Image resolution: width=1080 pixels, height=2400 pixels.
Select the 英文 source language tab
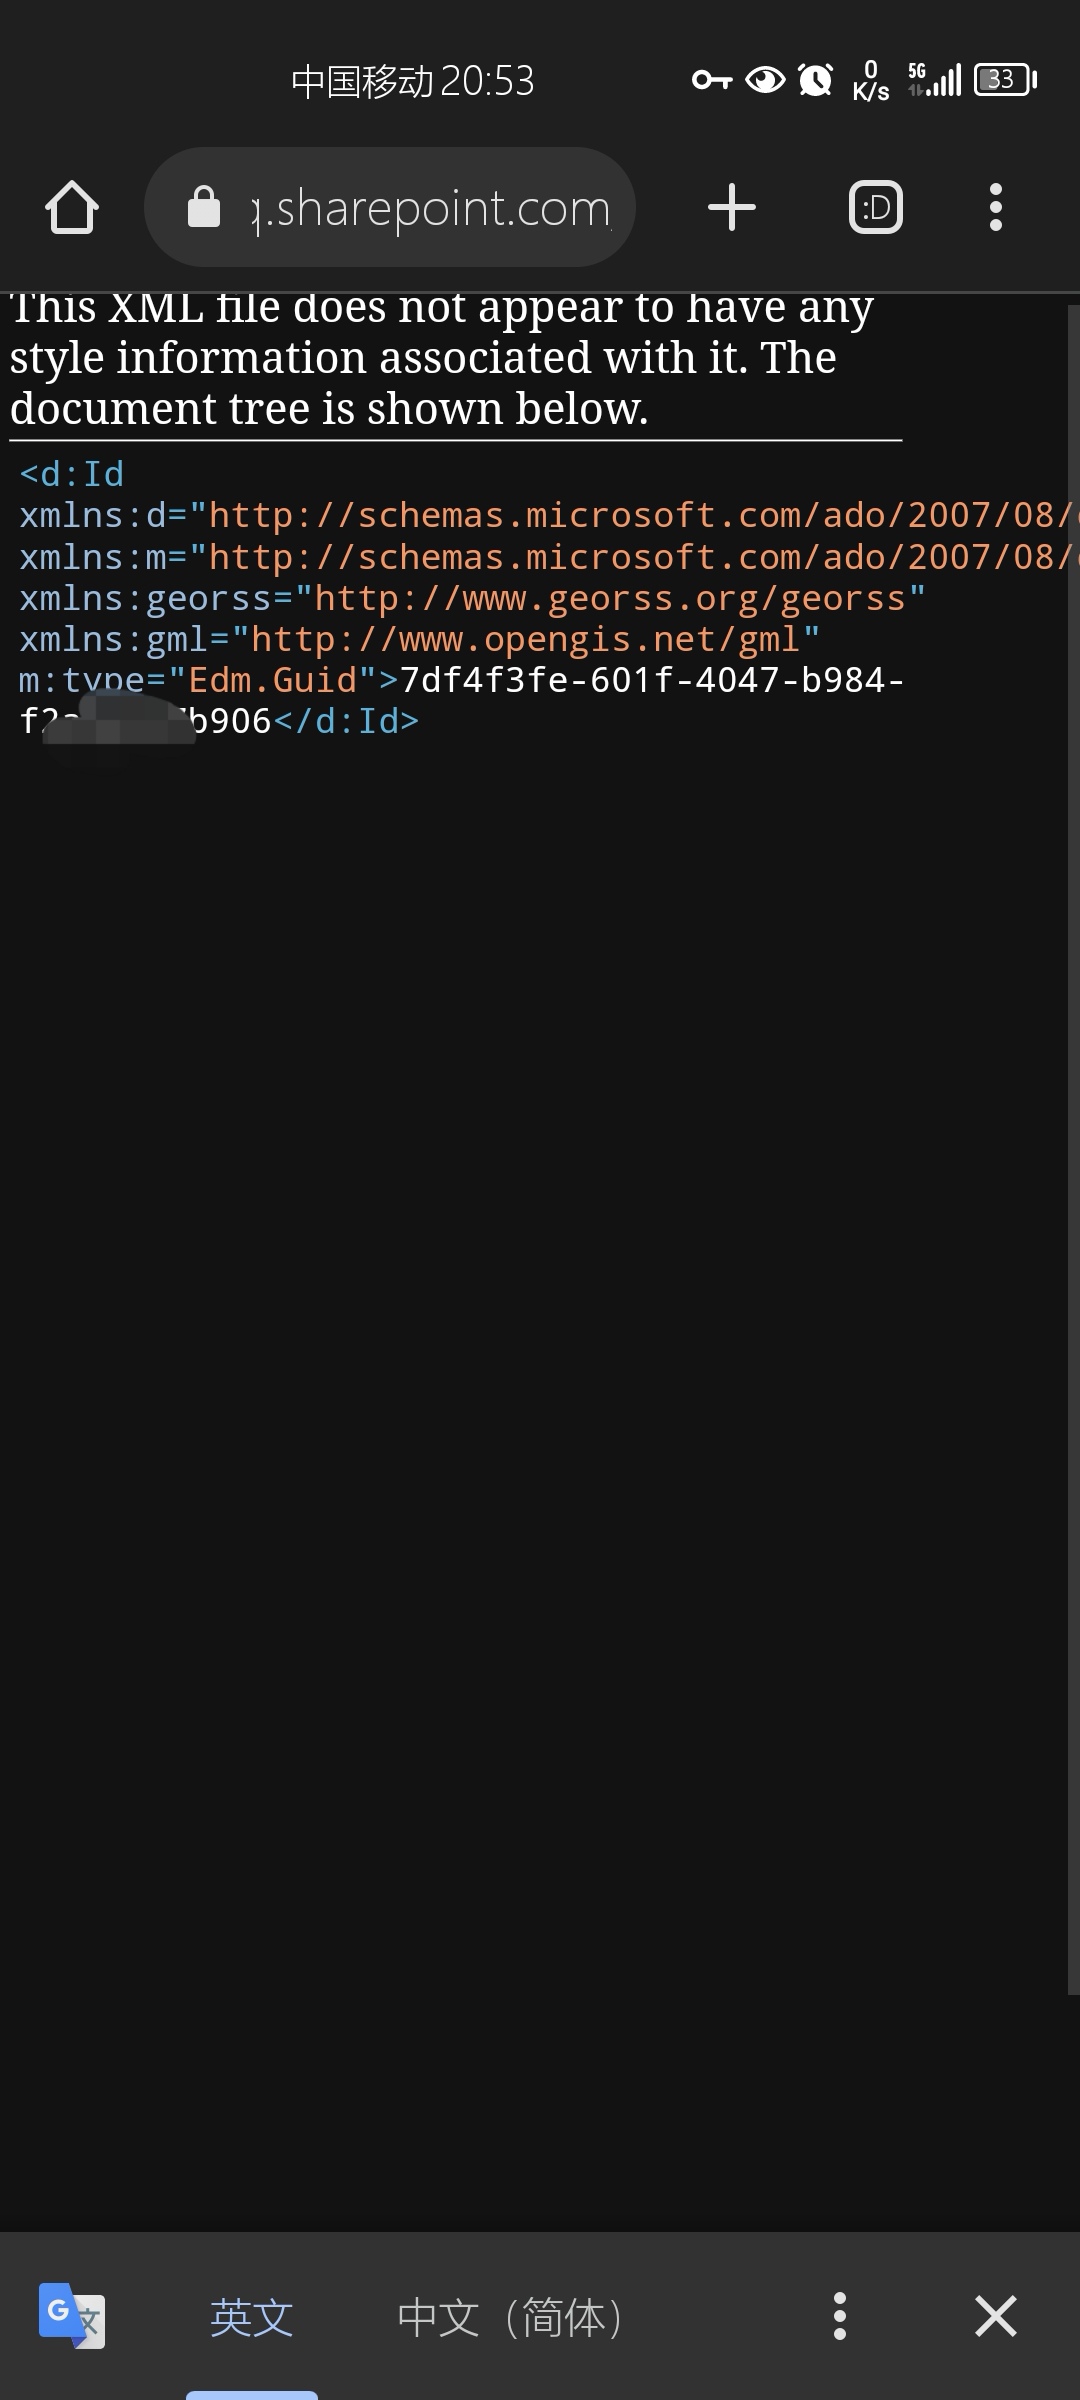(x=250, y=2316)
